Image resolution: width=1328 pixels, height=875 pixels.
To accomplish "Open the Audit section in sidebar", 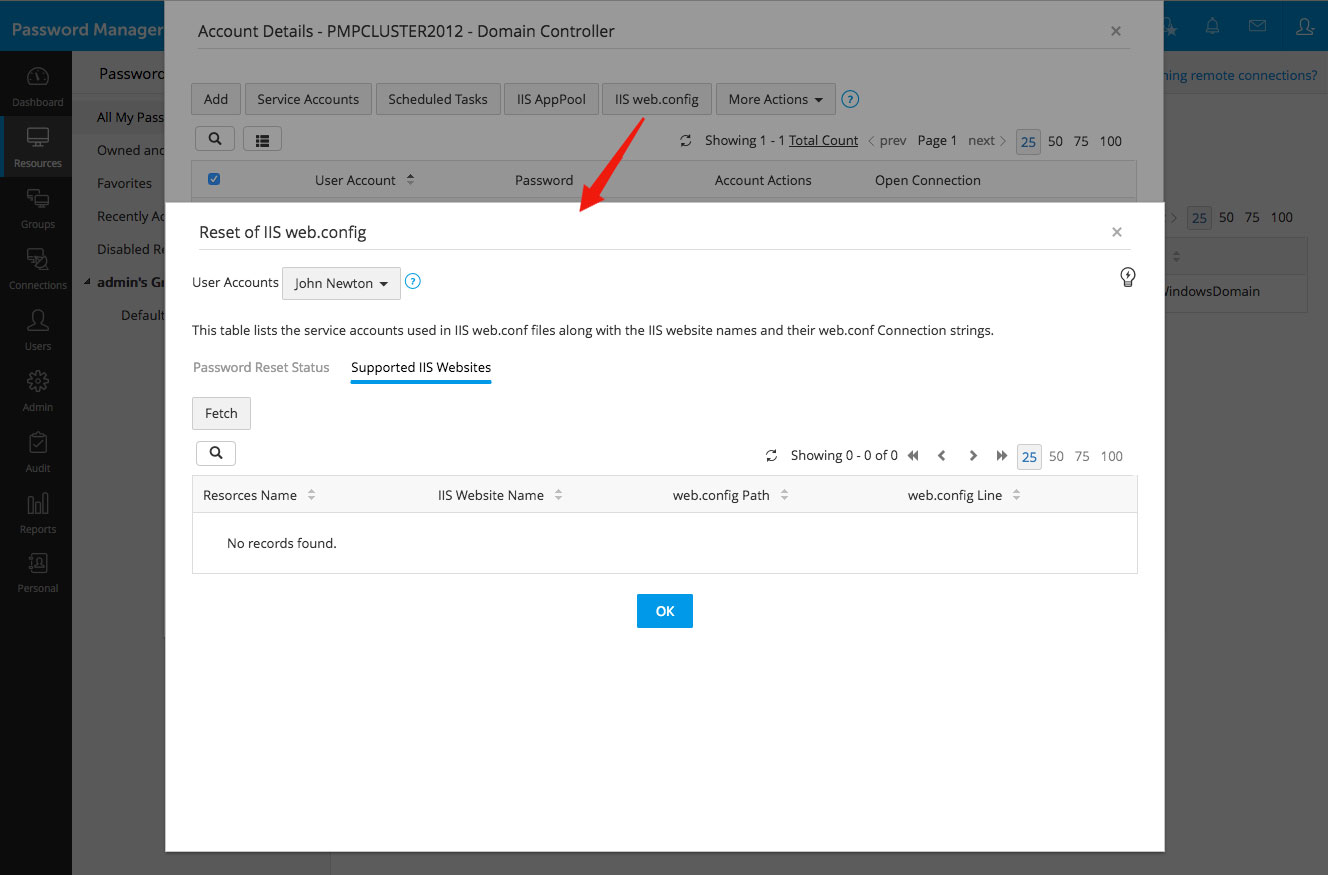I will 37,453.
